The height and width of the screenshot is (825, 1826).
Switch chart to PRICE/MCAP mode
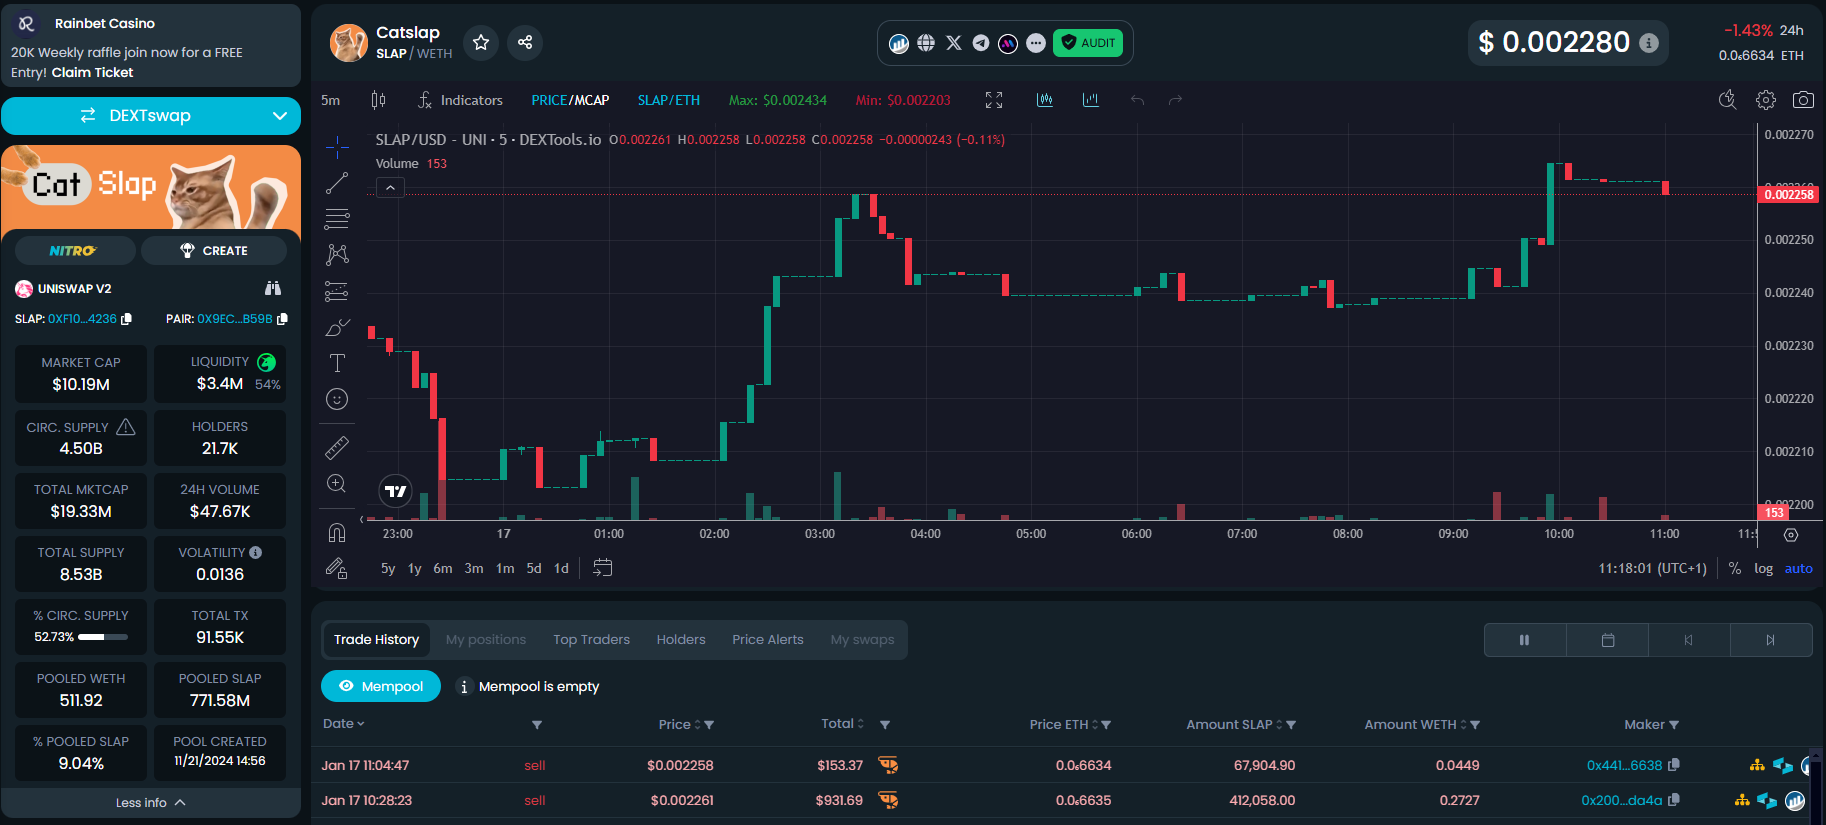(570, 100)
